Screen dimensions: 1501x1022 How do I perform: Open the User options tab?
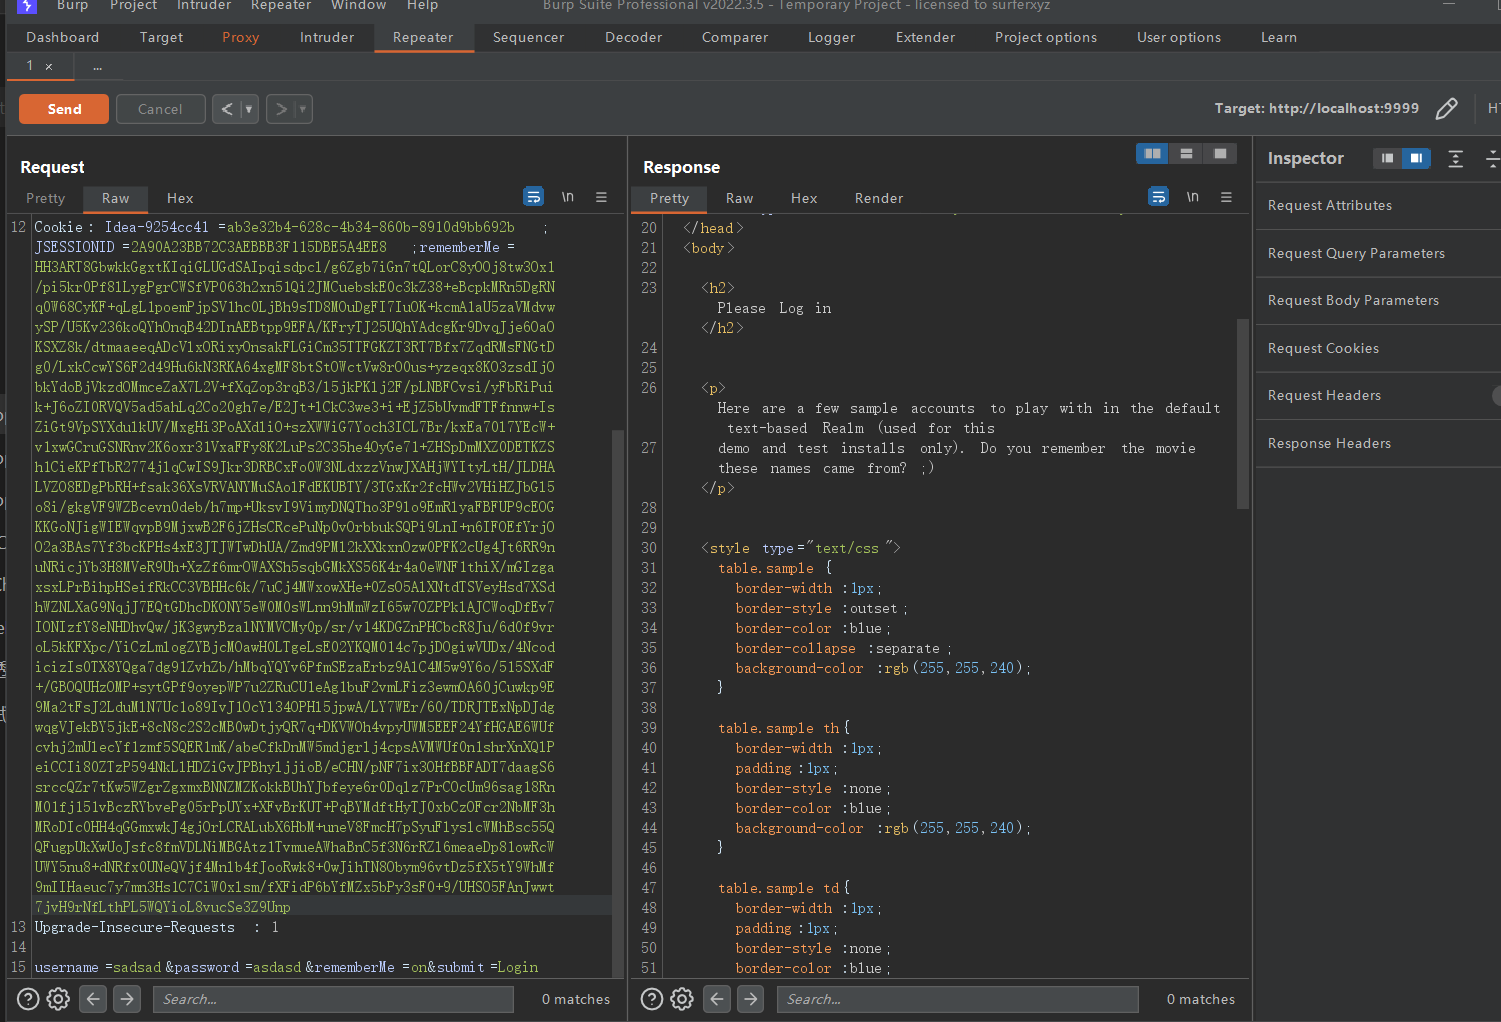[1178, 37]
